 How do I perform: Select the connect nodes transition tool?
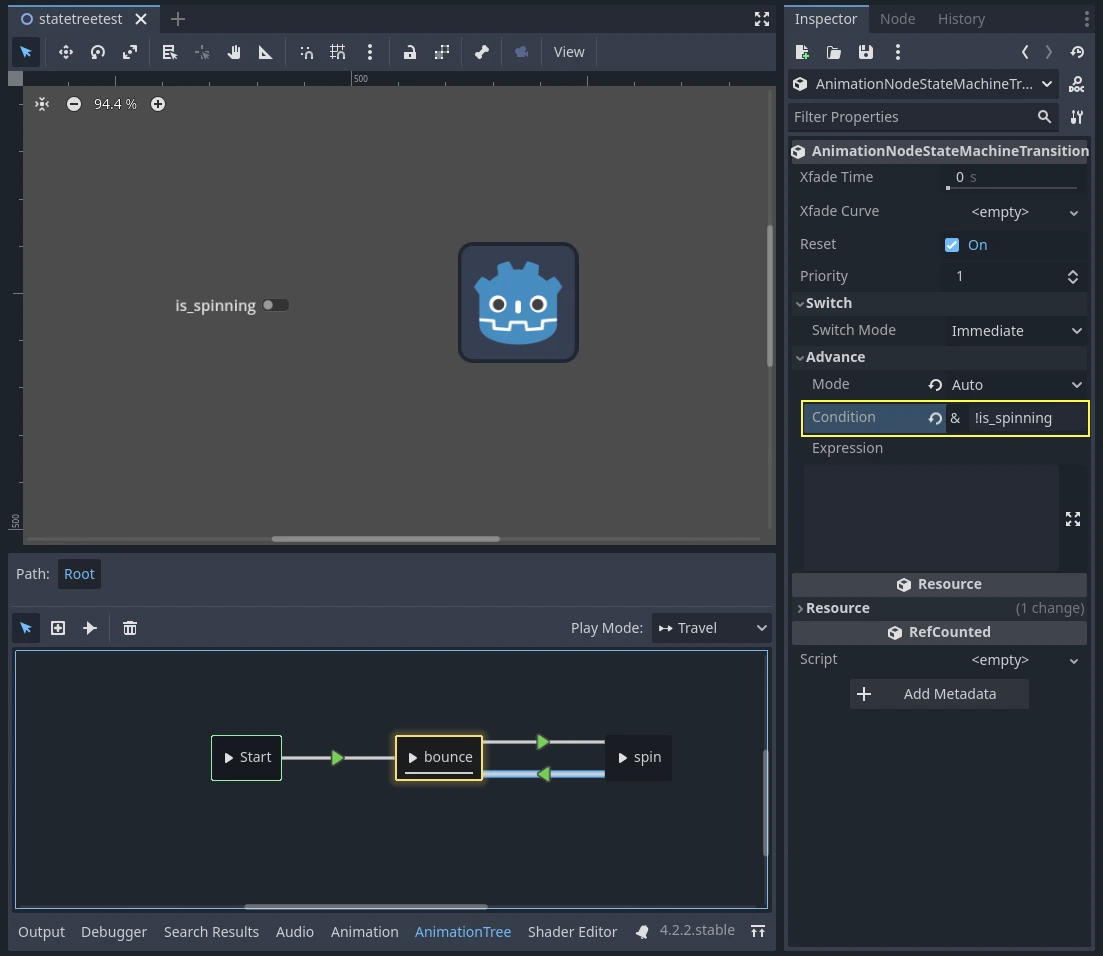pos(90,628)
